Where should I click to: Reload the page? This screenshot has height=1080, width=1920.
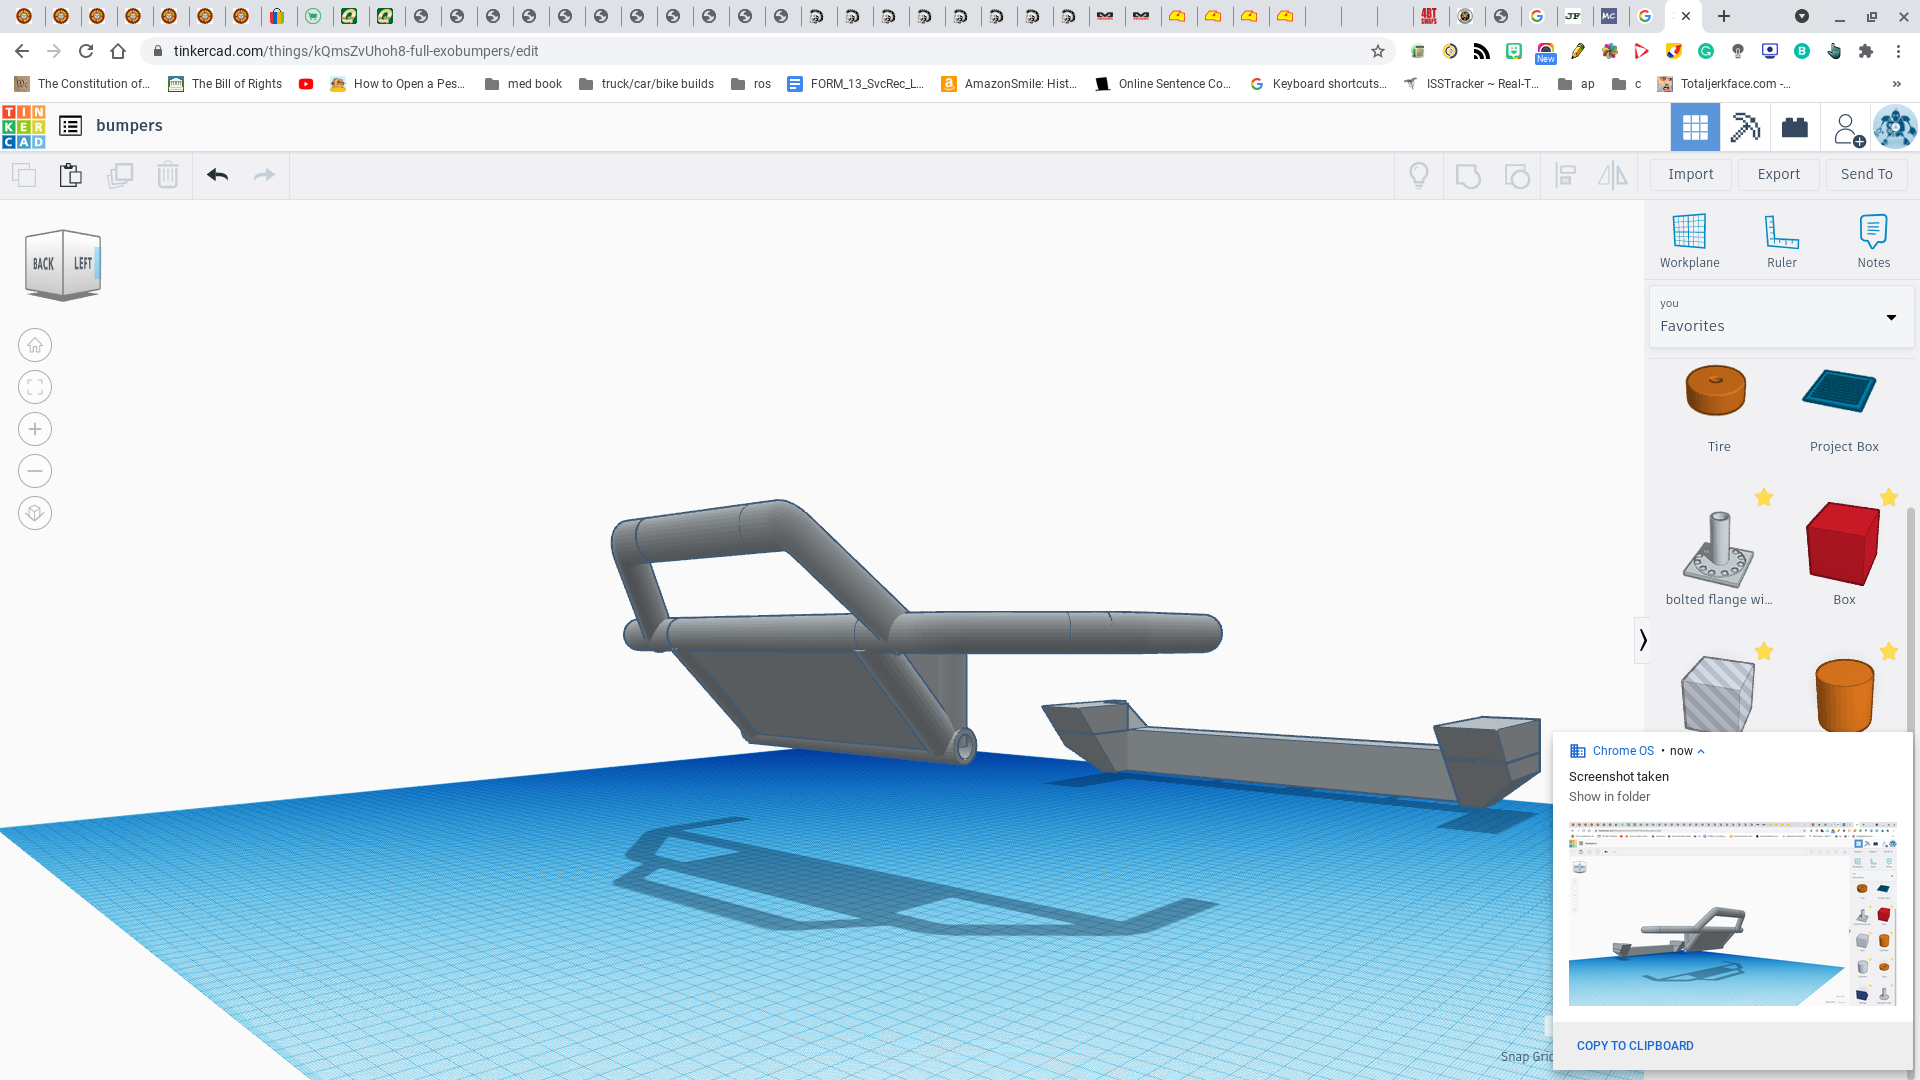click(x=86, y=51)
